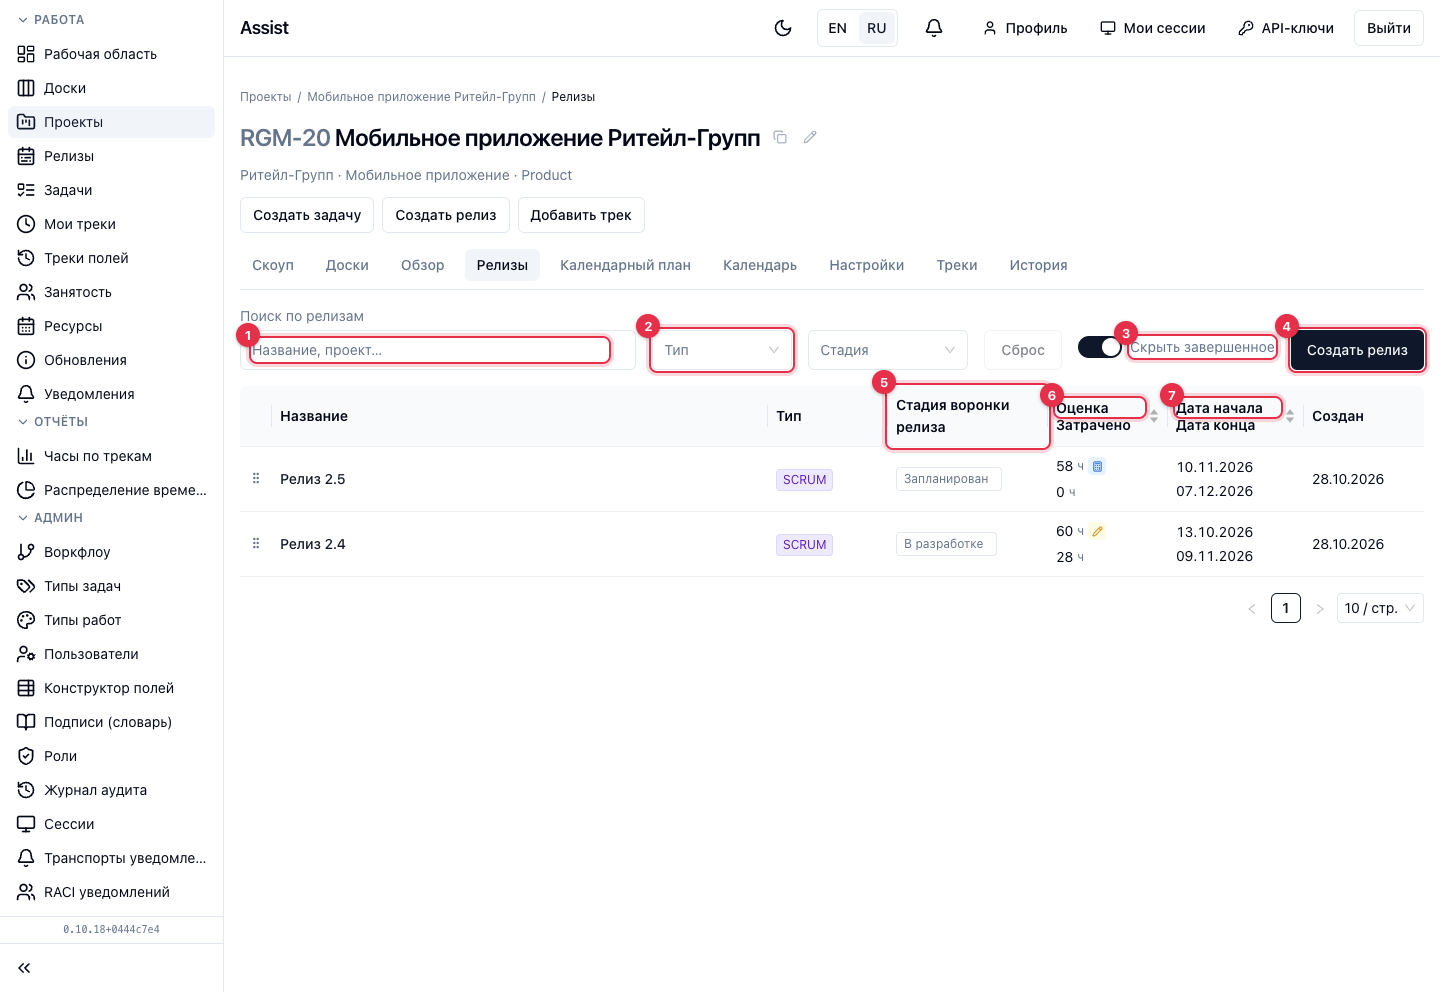Open the Настройки tab
The height and width of the screenshot is (992, 1440).
[867, 265]
